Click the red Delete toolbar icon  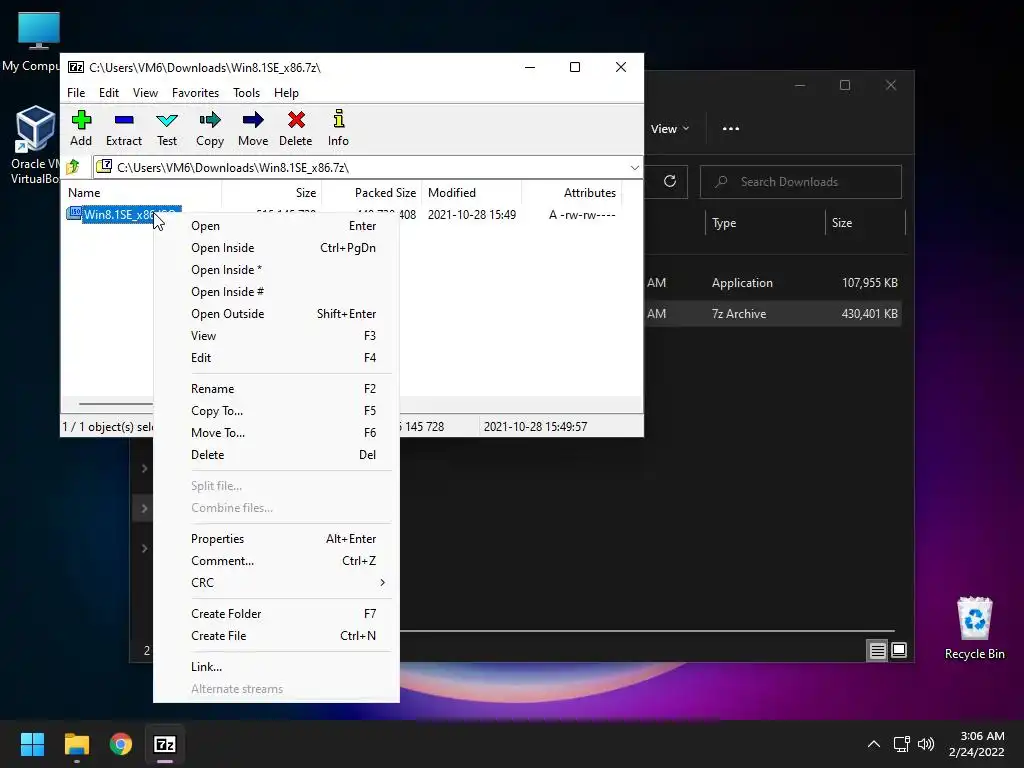pos(296,128)
